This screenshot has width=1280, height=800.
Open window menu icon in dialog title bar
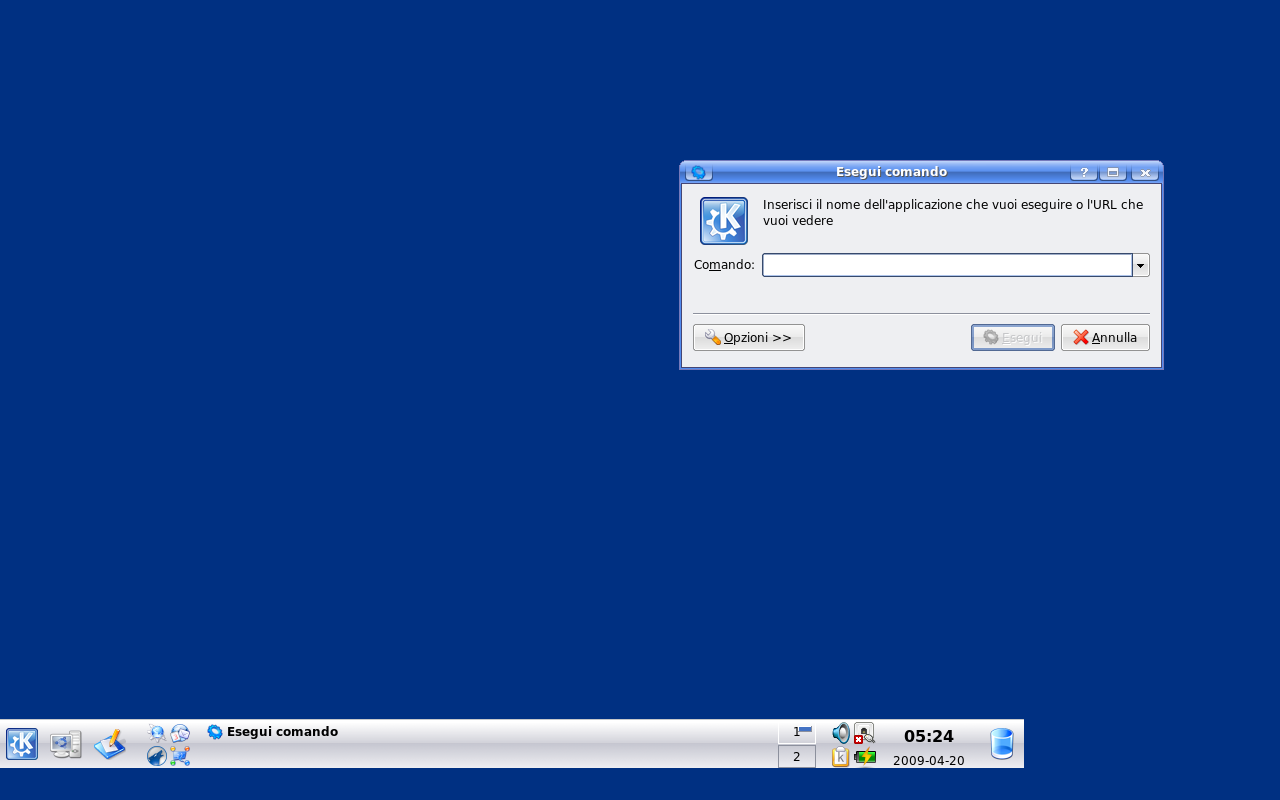tap(698, 172)
